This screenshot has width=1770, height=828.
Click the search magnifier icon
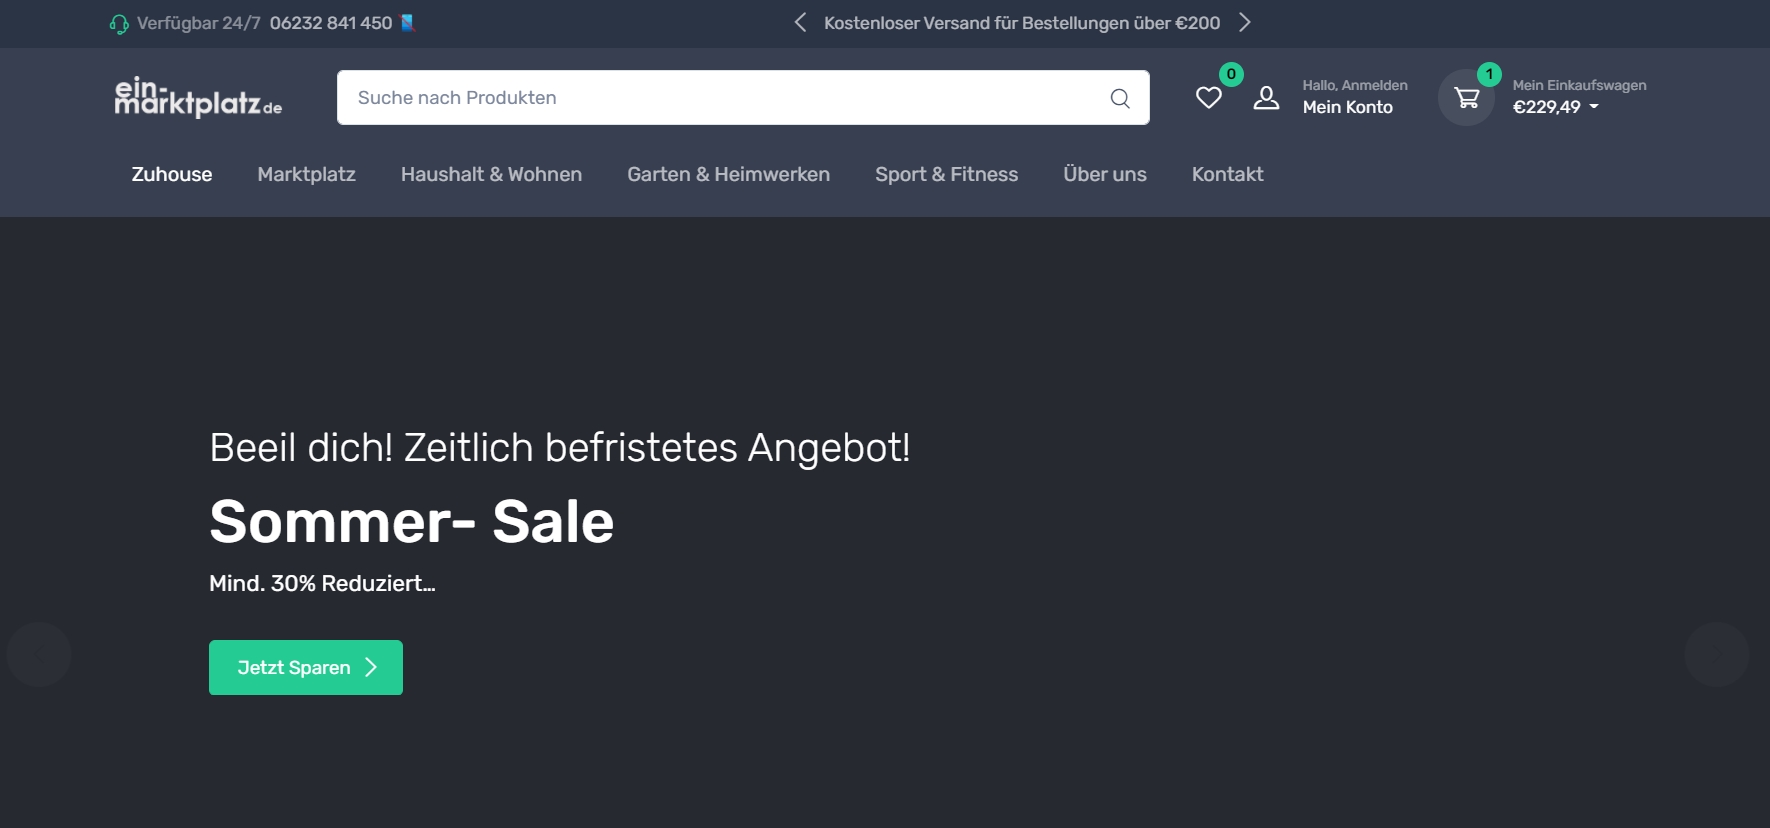coord(1120,98)
